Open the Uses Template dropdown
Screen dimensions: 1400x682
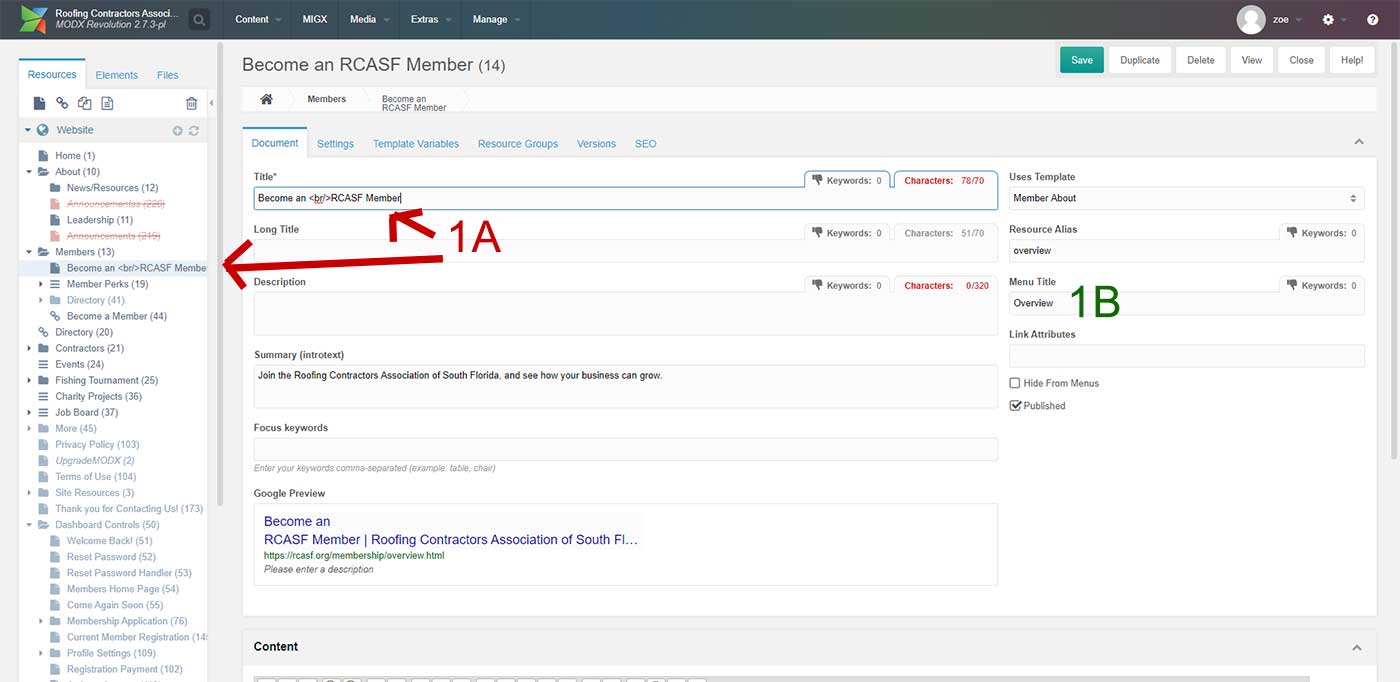[x=1186, y=198]
